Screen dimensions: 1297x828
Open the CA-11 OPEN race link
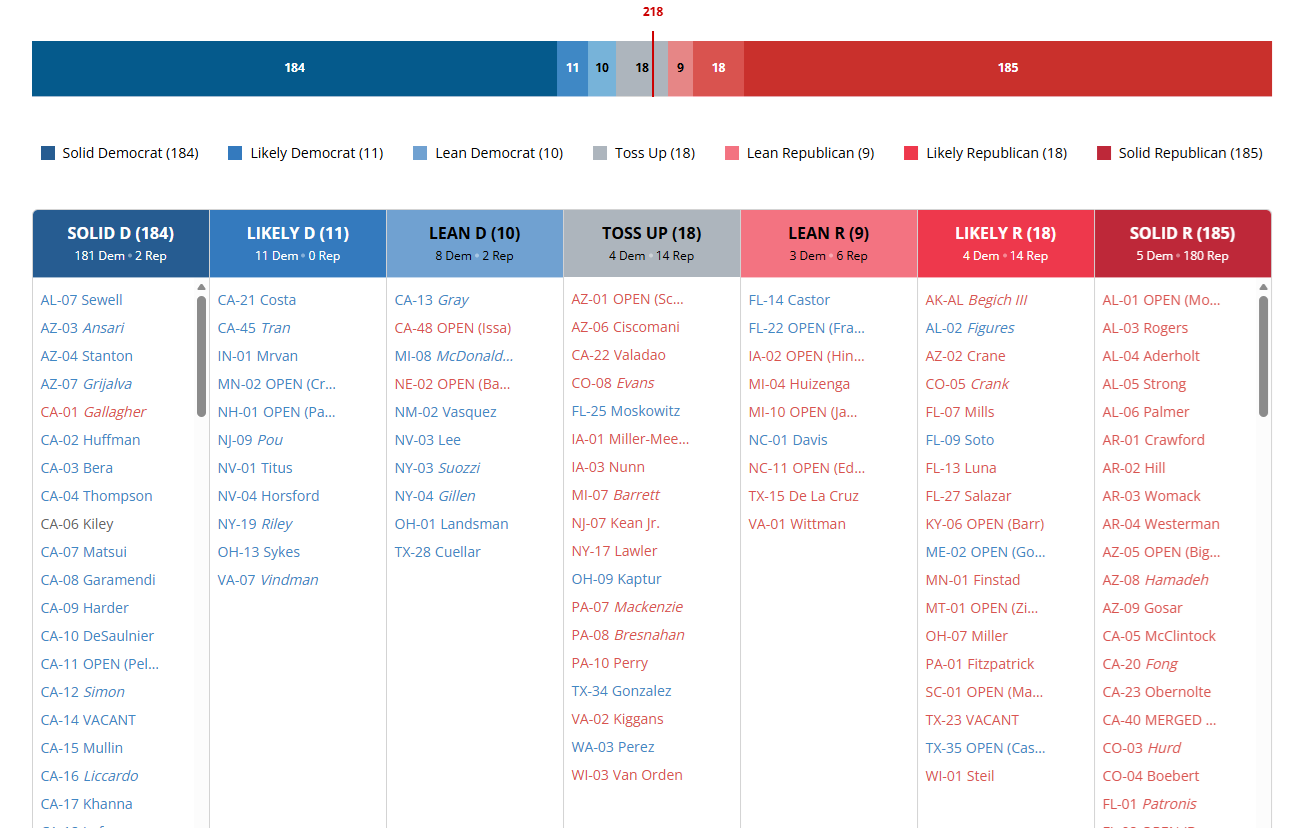pyautogui.click(x=100, y=664)
